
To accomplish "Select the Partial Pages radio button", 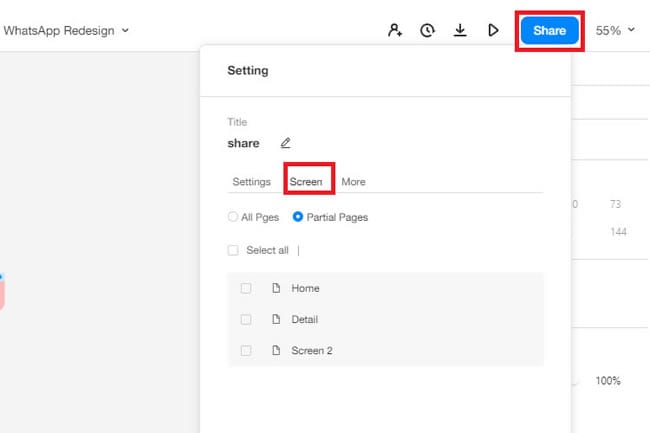I will 298,217.
